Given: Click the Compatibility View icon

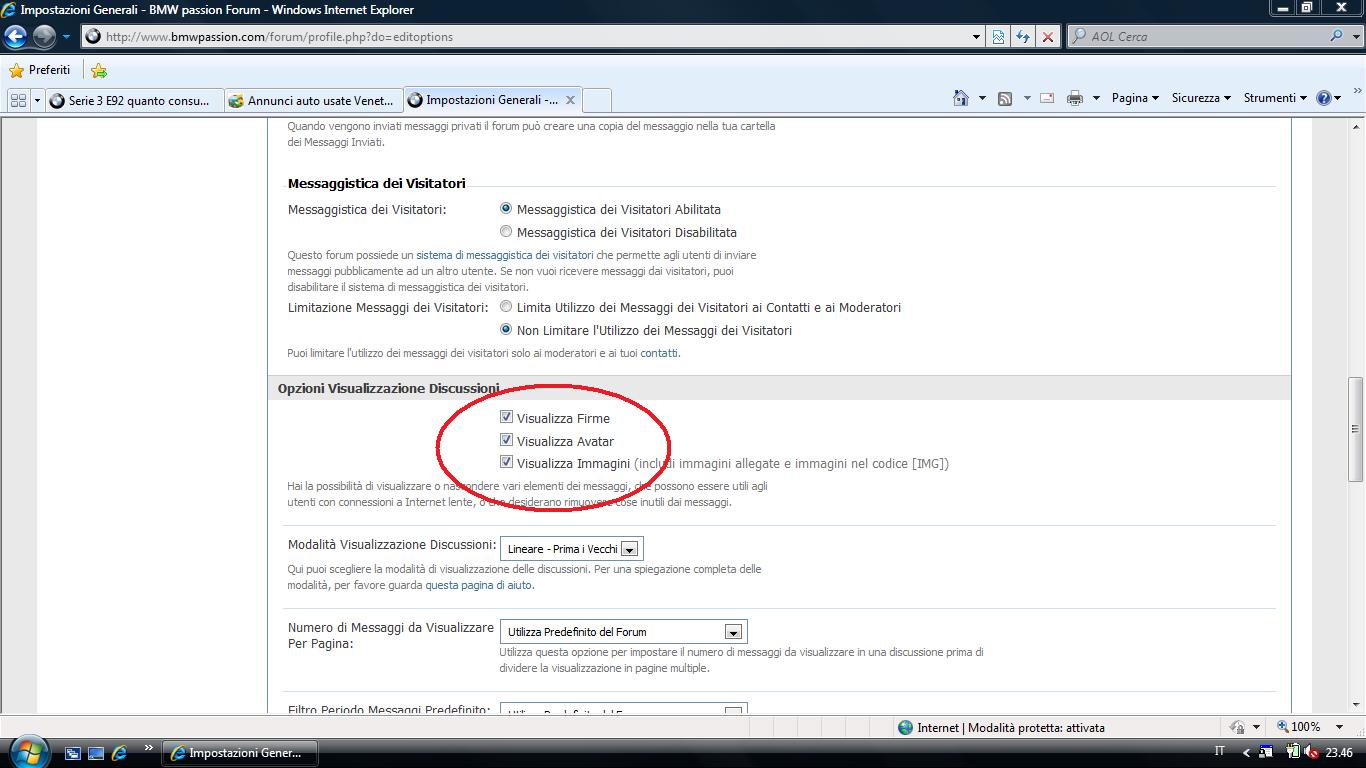Looking at the screenshot, I should click(998, 37).
